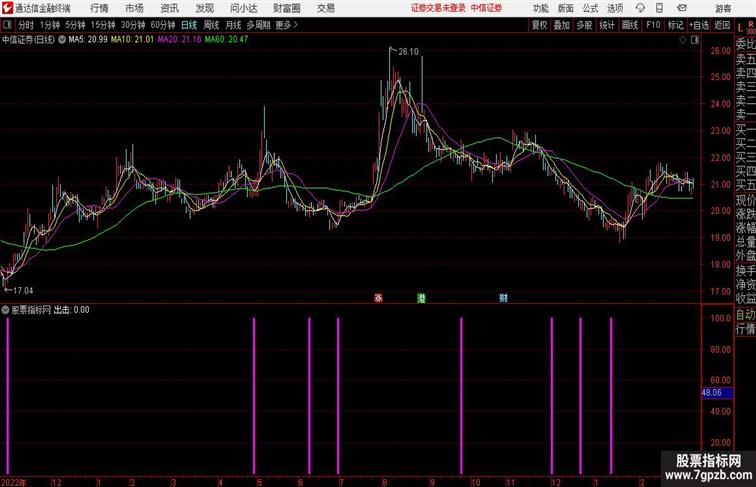This screenshot has width=756, height=487.
Task: Click the MA20: 21.16 indicator value
Action: [179, 40]
